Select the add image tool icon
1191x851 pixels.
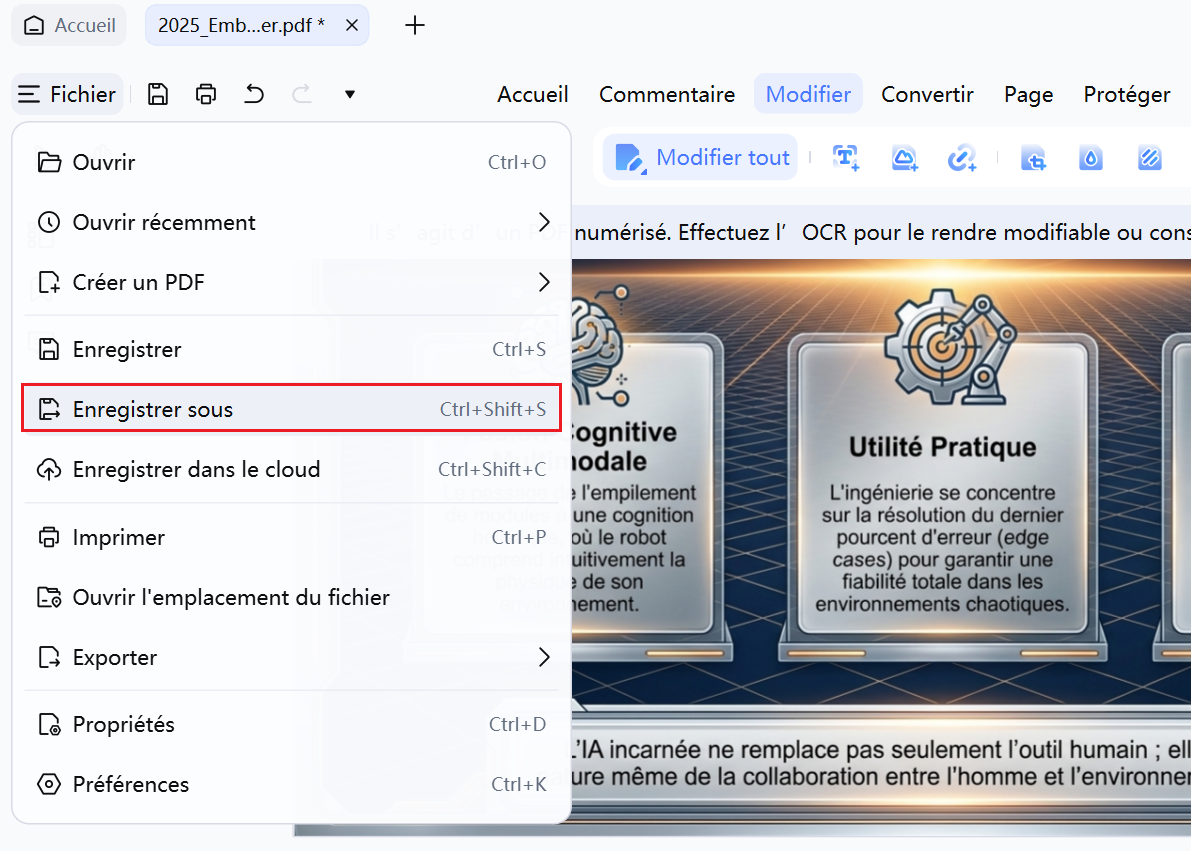coord(904,157)
